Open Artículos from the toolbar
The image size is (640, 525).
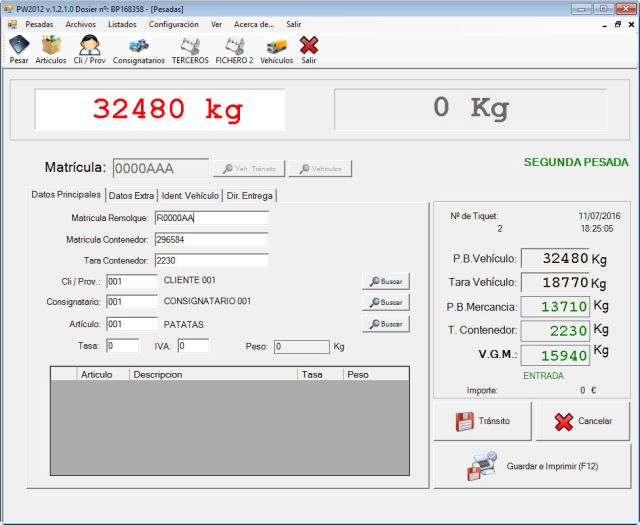tap(51, 49)
